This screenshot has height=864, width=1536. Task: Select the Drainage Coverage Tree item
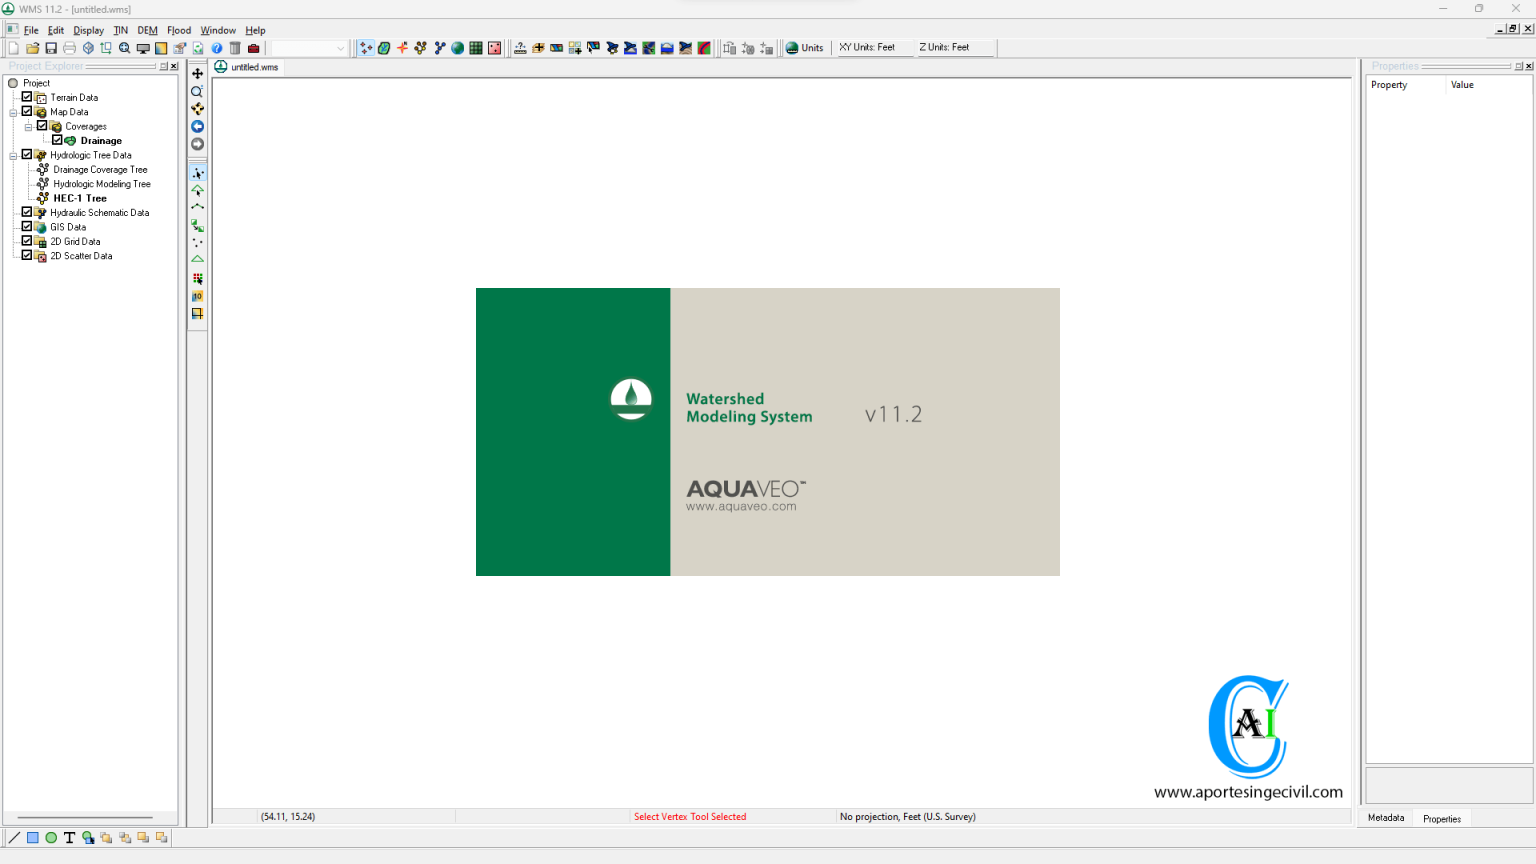(100, 169)
